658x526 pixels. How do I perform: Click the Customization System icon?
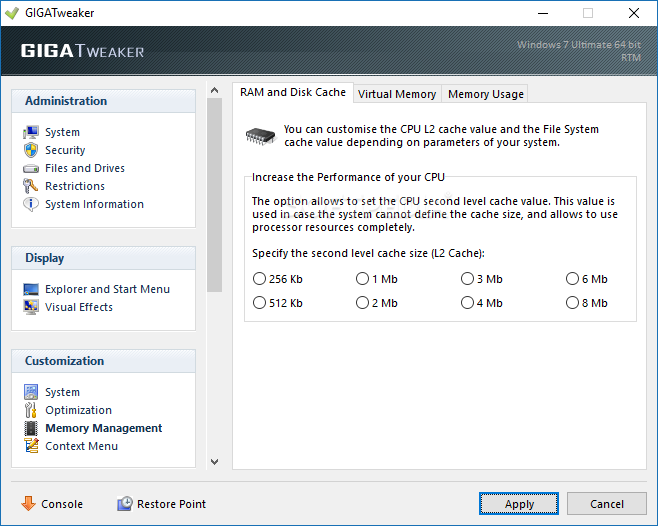[31, 392]
